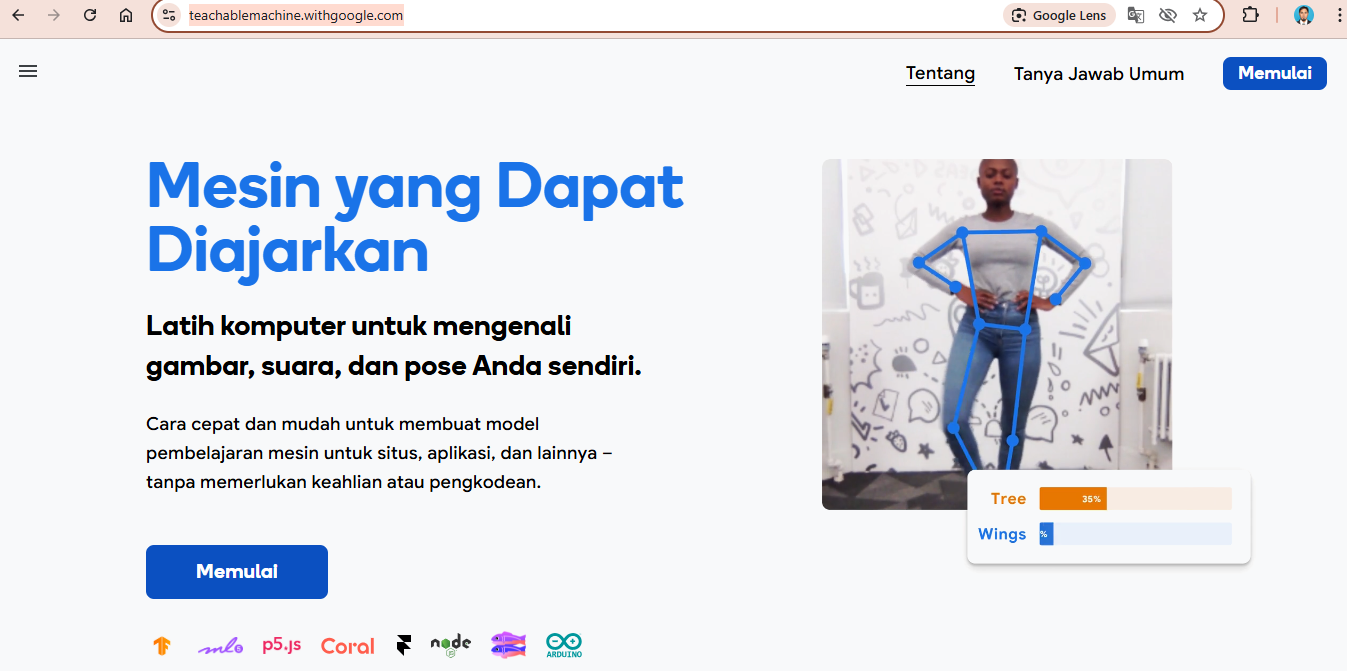Click the header Memulai button
The height and width of the screenshot is (671, 1347).
pos(1275,73)
